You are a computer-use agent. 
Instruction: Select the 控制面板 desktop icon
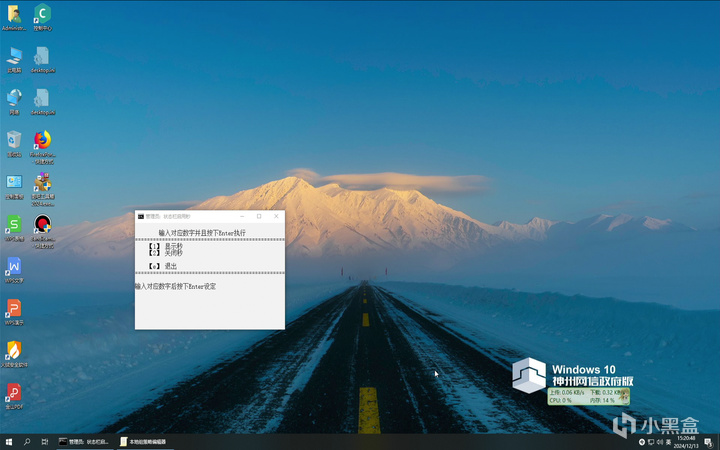point(14,186)
